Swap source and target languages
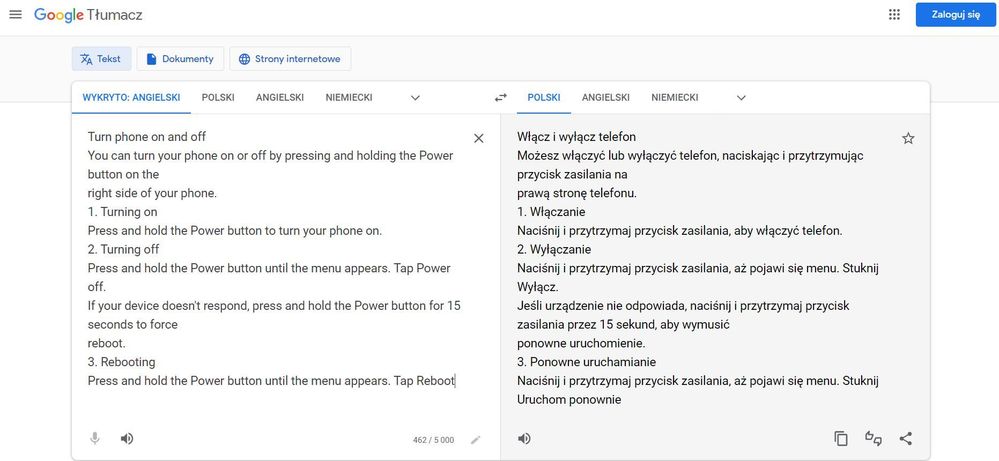 (x=500, y=98)
